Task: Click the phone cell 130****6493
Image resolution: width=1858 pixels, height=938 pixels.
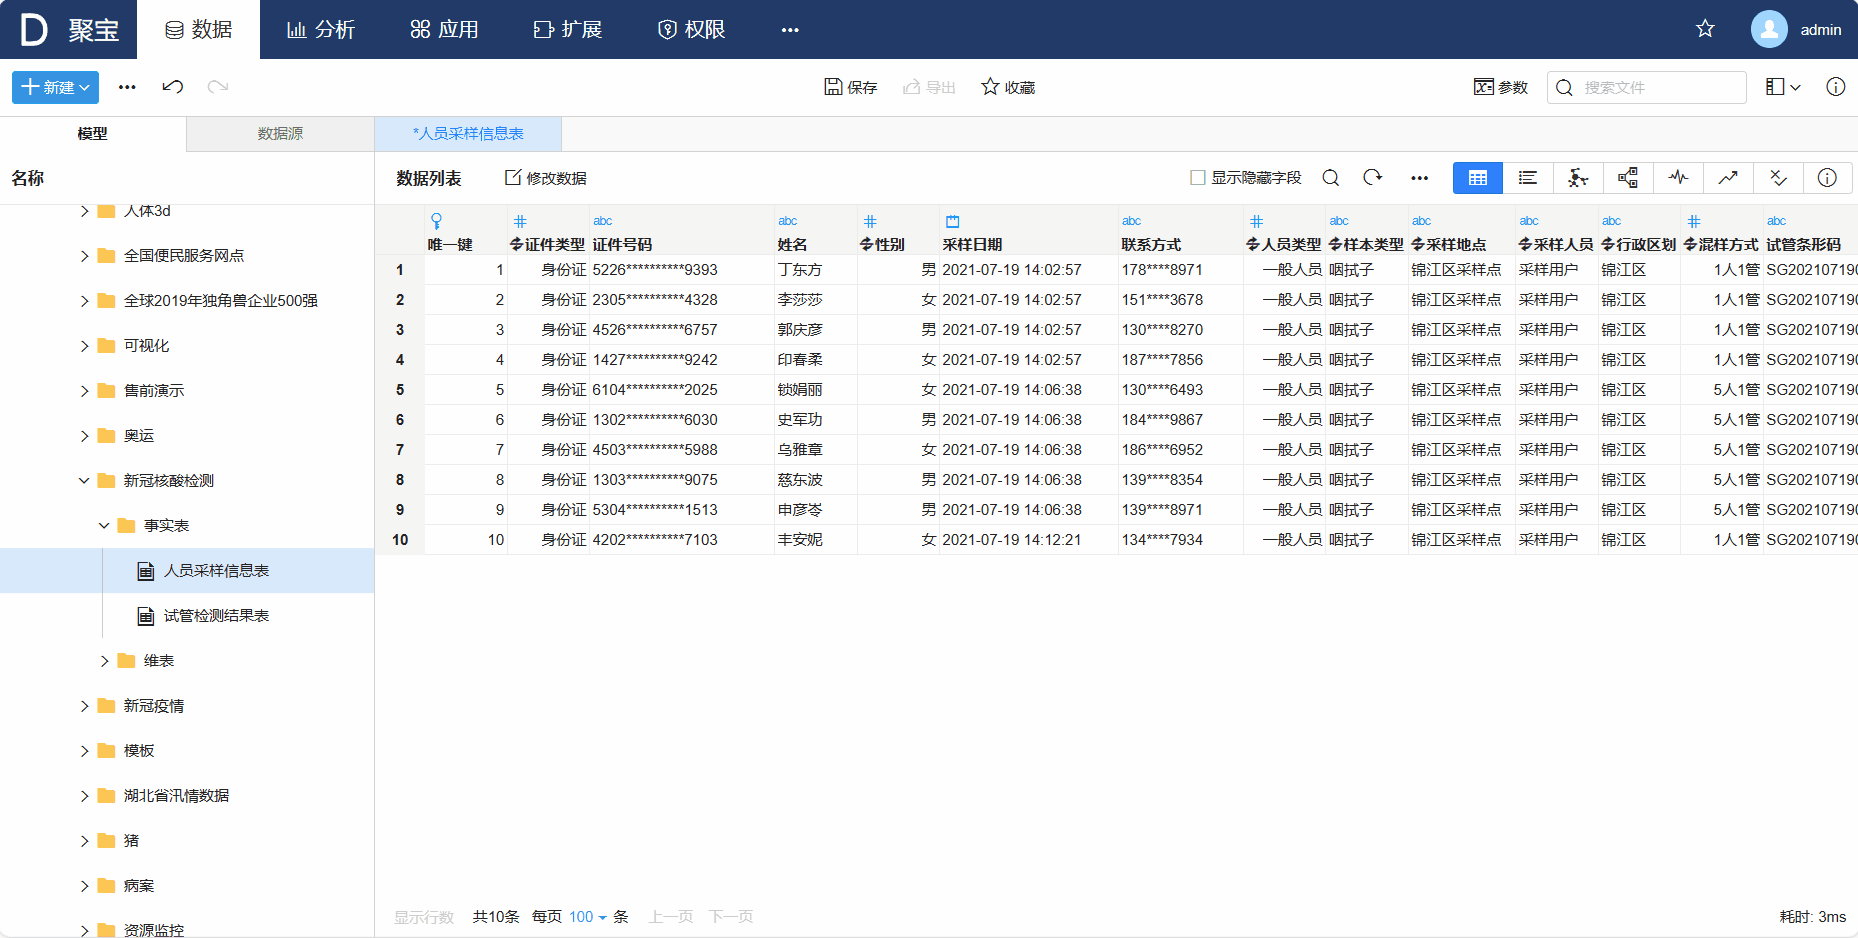Action: click(1181, 390)
